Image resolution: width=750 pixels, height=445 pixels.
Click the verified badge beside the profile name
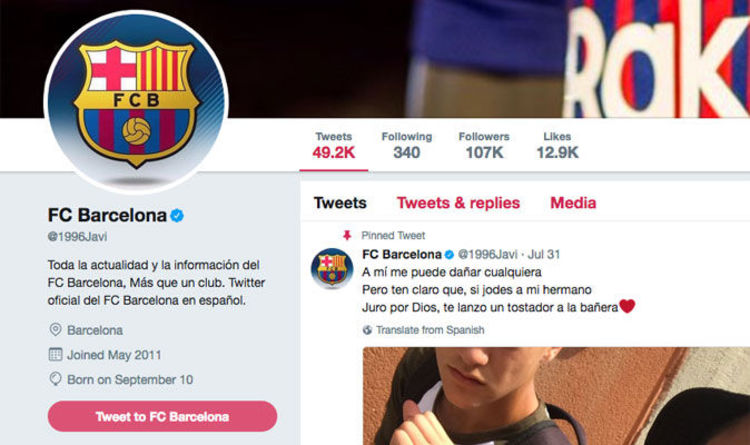click(x=176, y=215)
